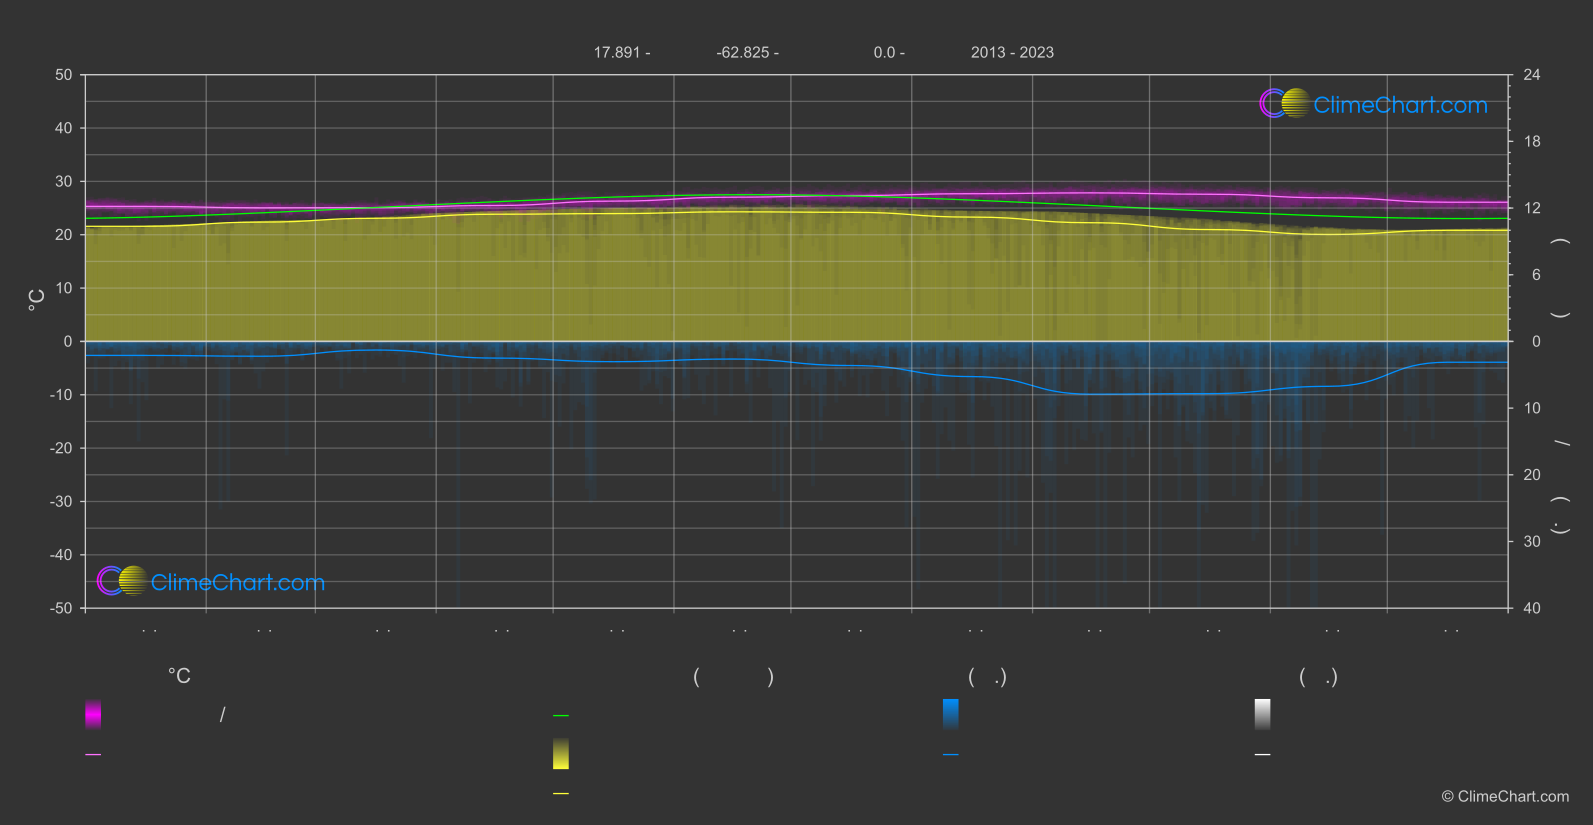Open the ClimeChart.com link at top right

pos(1400,105)
